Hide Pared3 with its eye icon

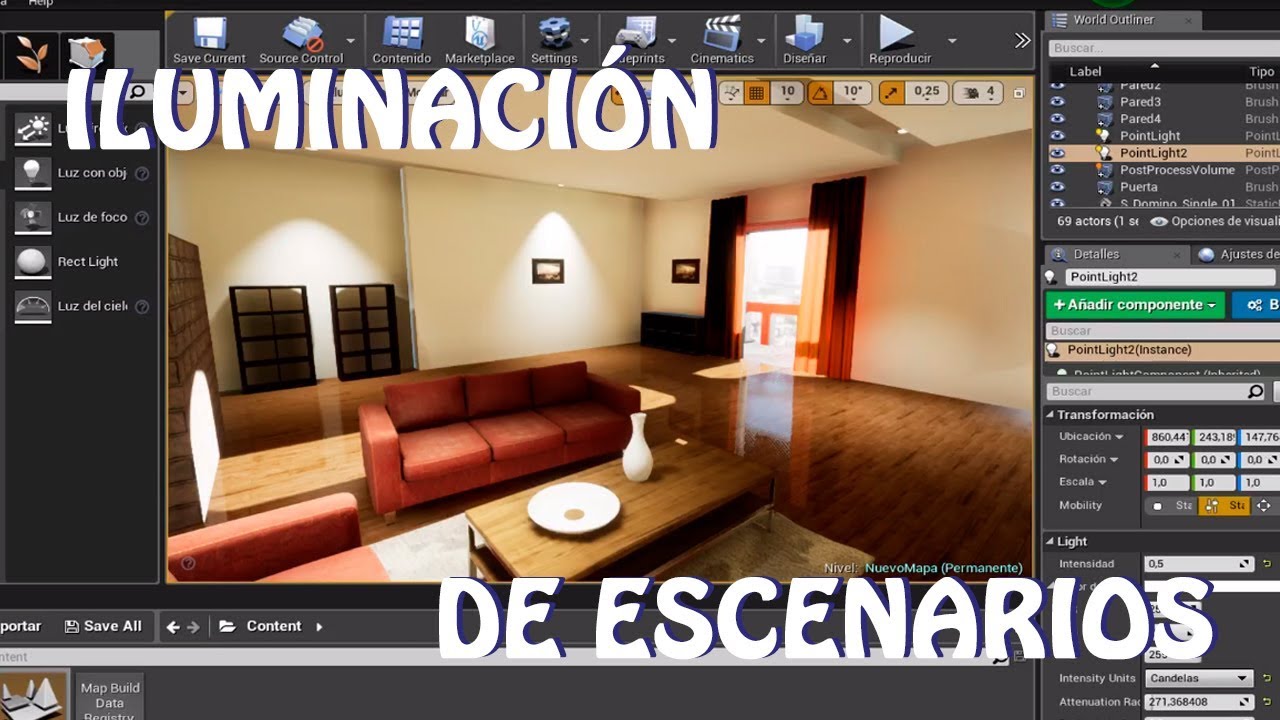[x=1057, y=102]
